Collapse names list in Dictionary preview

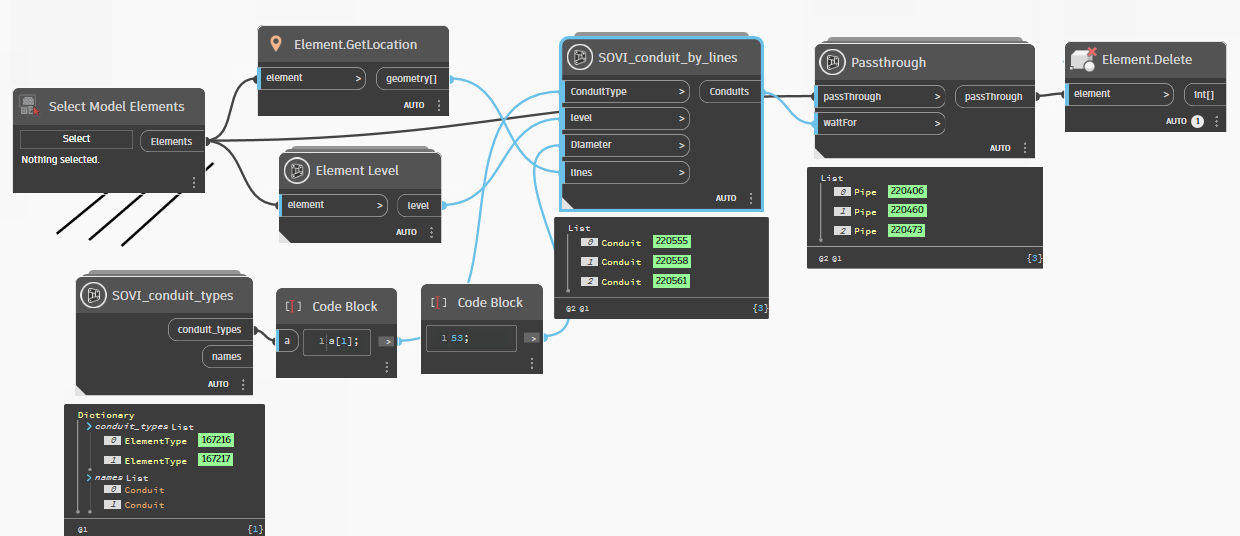(x=89, y=478)
